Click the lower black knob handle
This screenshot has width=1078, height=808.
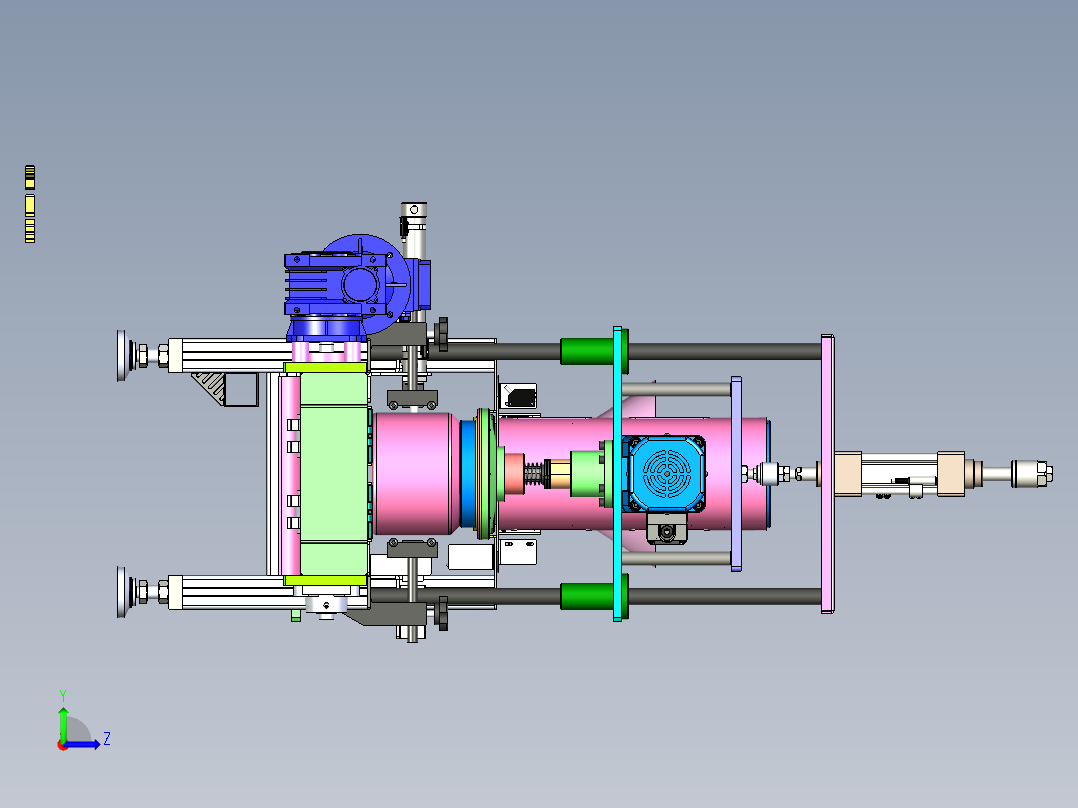(441, 613)
